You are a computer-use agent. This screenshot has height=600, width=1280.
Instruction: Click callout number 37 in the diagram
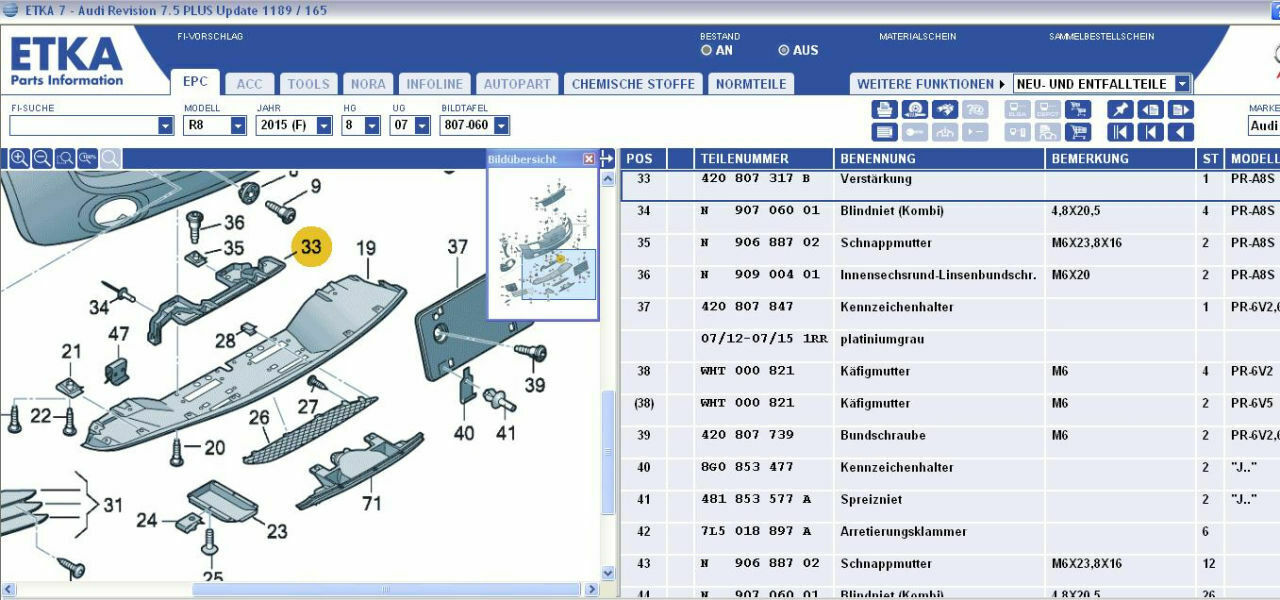click(x=458, y=247)
